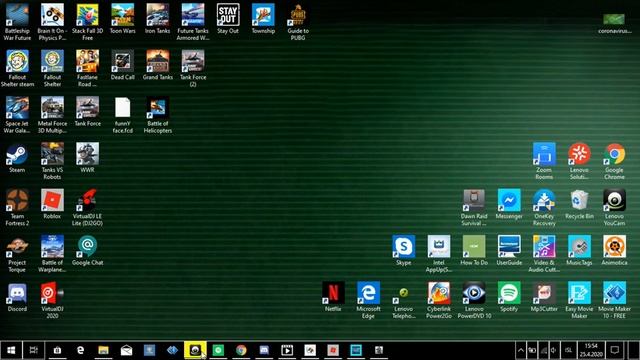The height and width of the screenshot is (360, 640).
Task: Launch the Roblox desktop shortcut
Action: [52, 204]
